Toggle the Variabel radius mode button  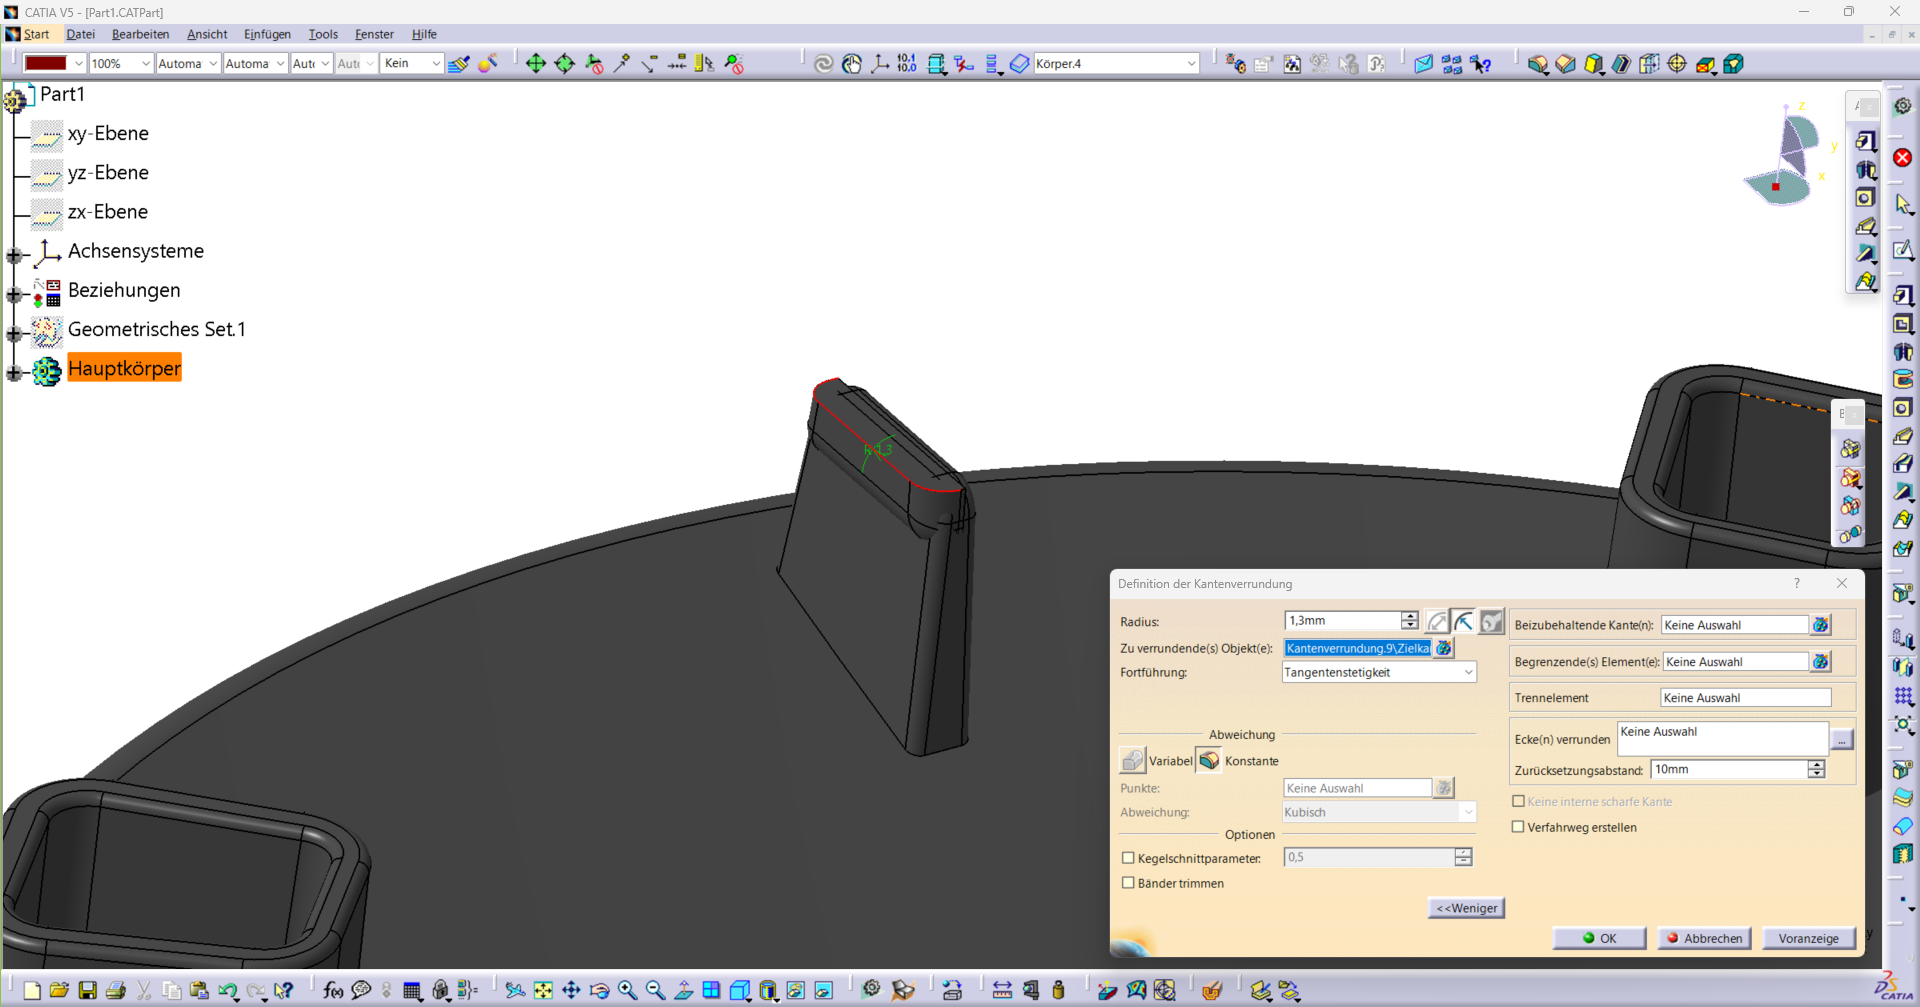pyautogui.click(x=1132, y=761)
